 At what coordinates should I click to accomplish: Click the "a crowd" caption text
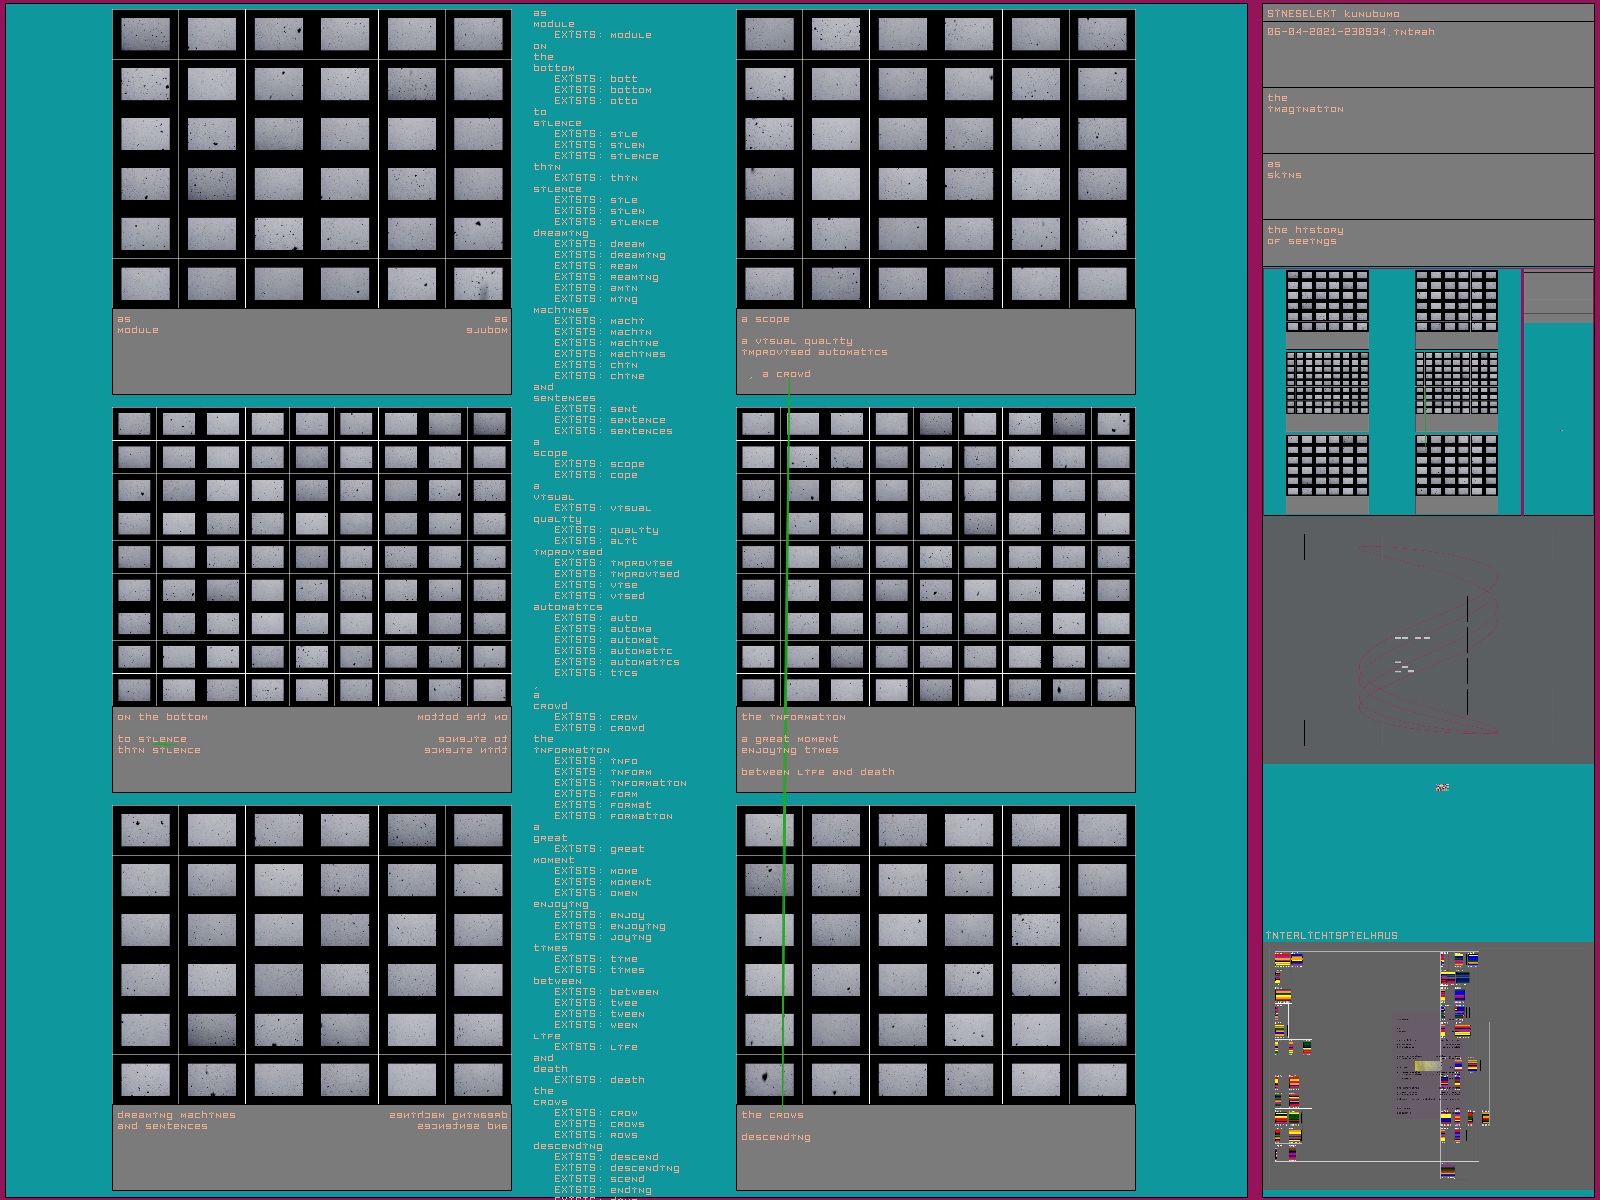point(786,374)
